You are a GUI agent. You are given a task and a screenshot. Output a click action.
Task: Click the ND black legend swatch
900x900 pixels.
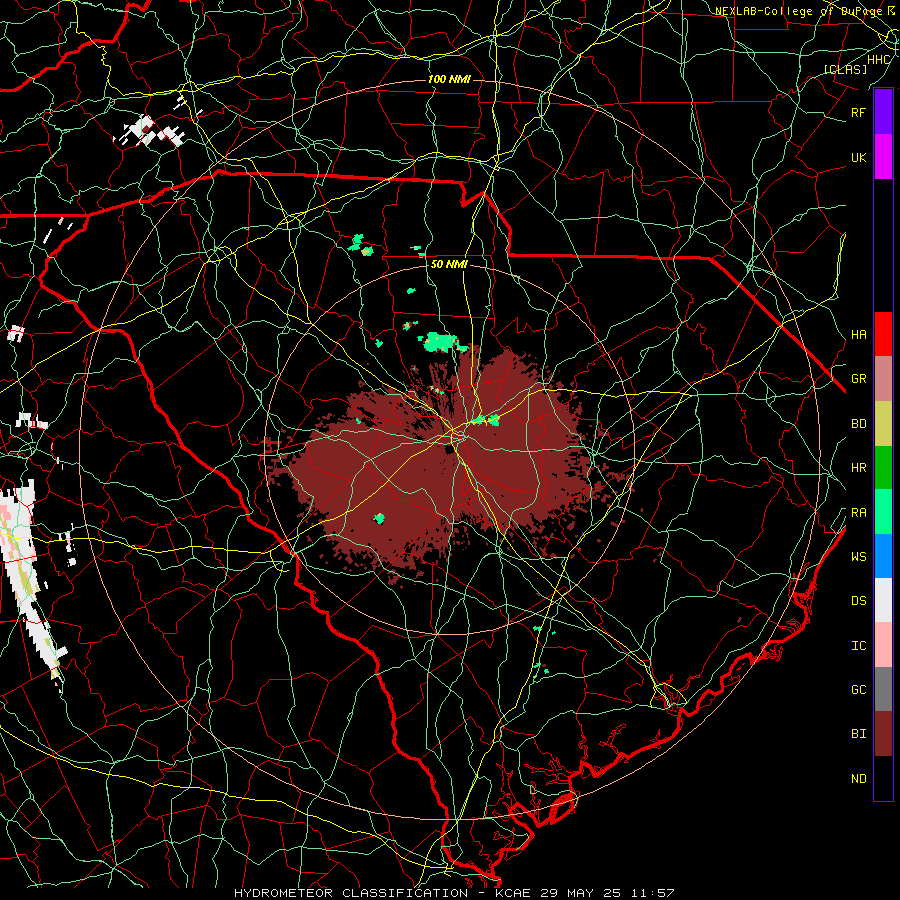[883, 778]
